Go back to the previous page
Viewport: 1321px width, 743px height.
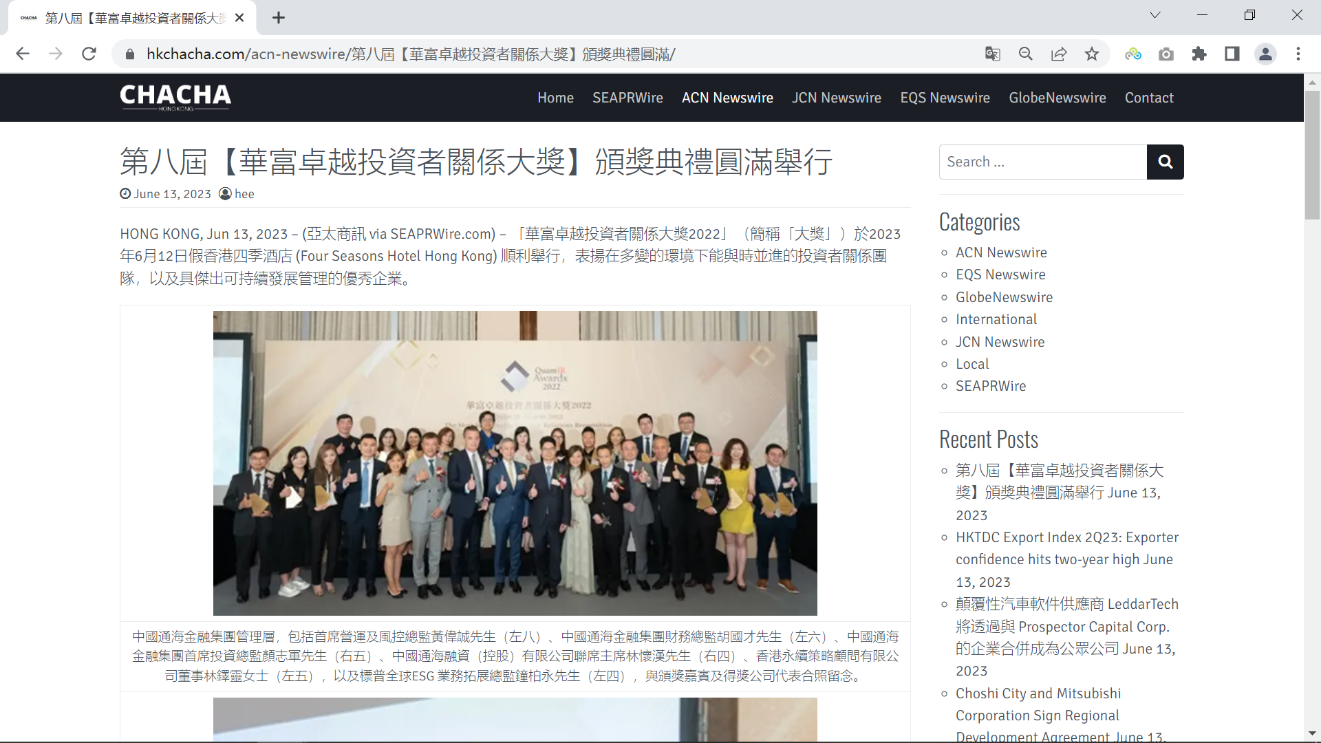tap(23, 54)
